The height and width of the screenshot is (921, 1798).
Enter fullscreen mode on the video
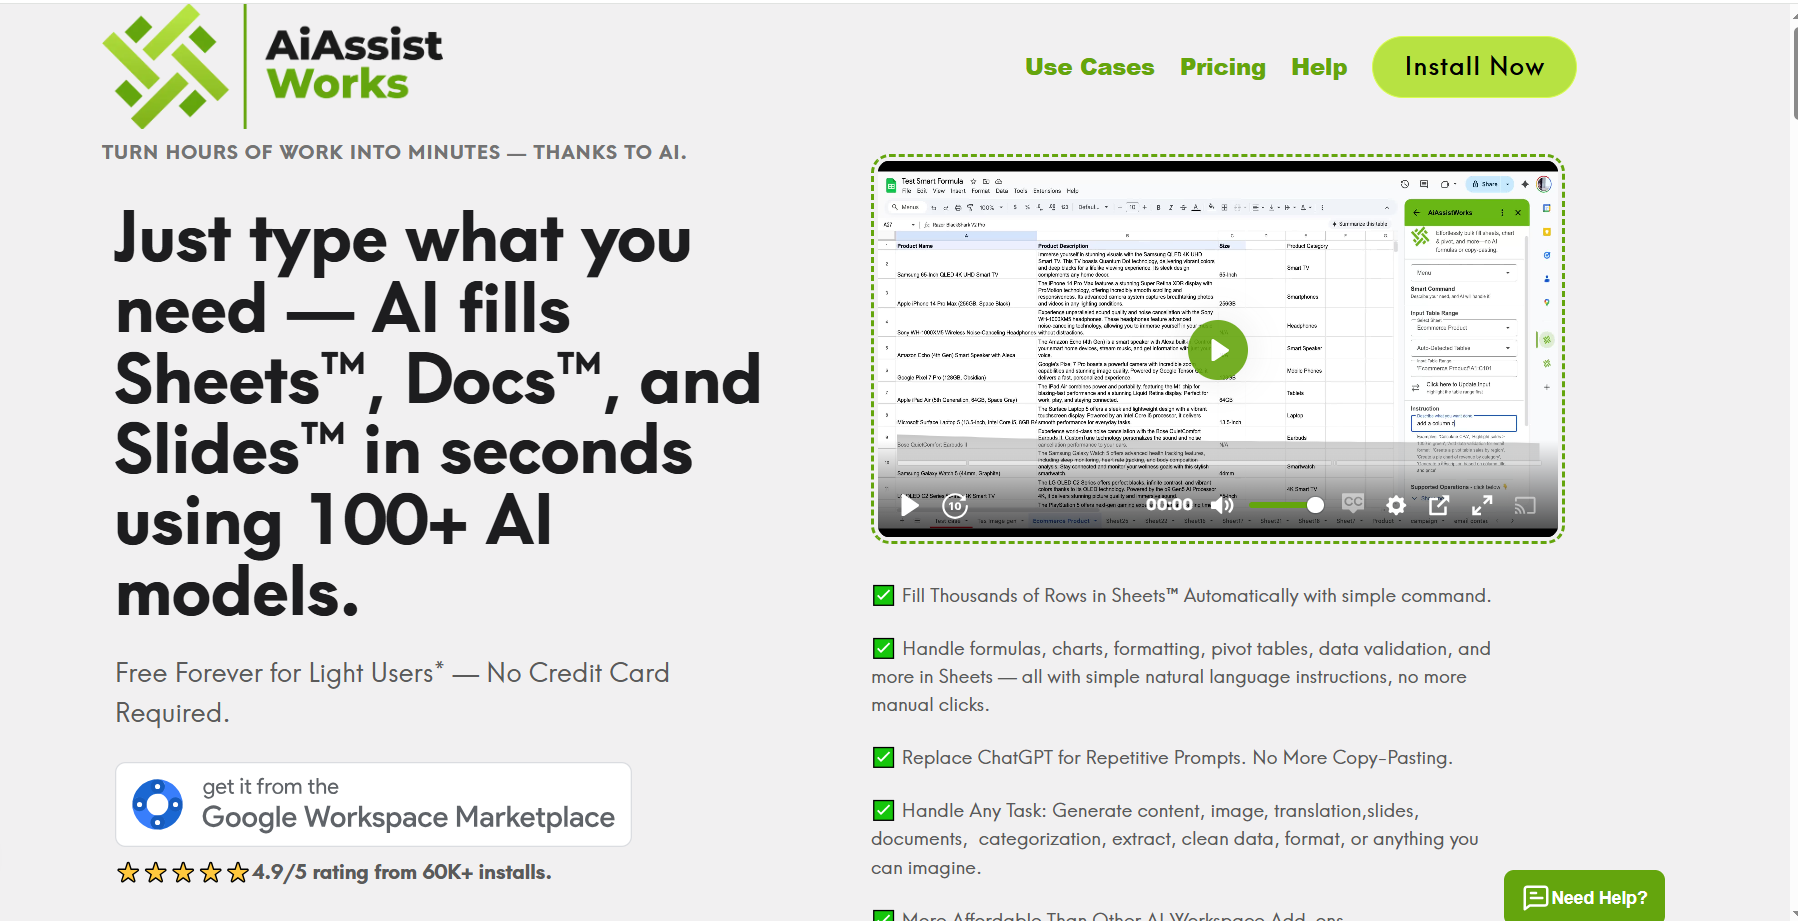coord(1482,505)
